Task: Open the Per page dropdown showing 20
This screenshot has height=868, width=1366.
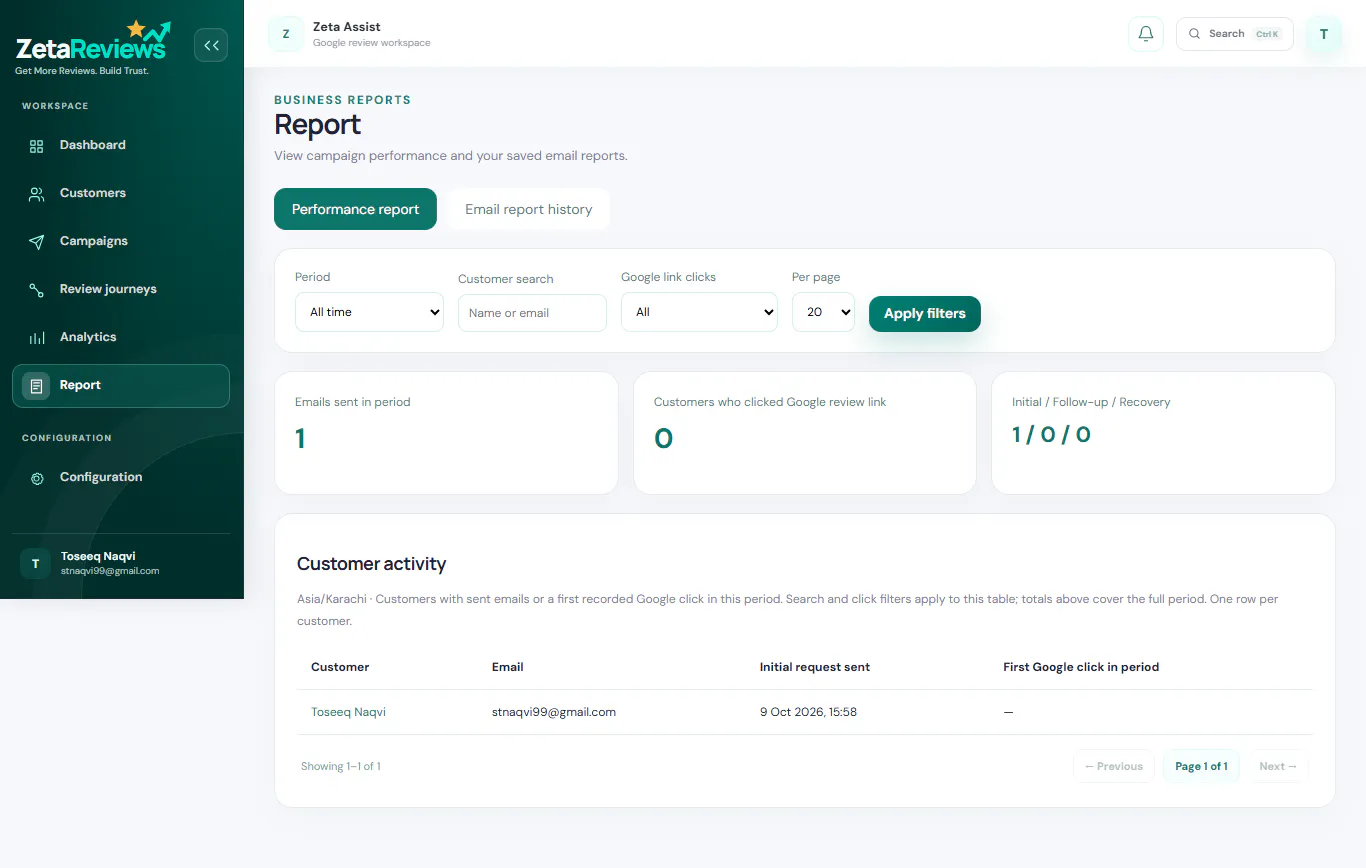Action: click(x=823, y=312)
